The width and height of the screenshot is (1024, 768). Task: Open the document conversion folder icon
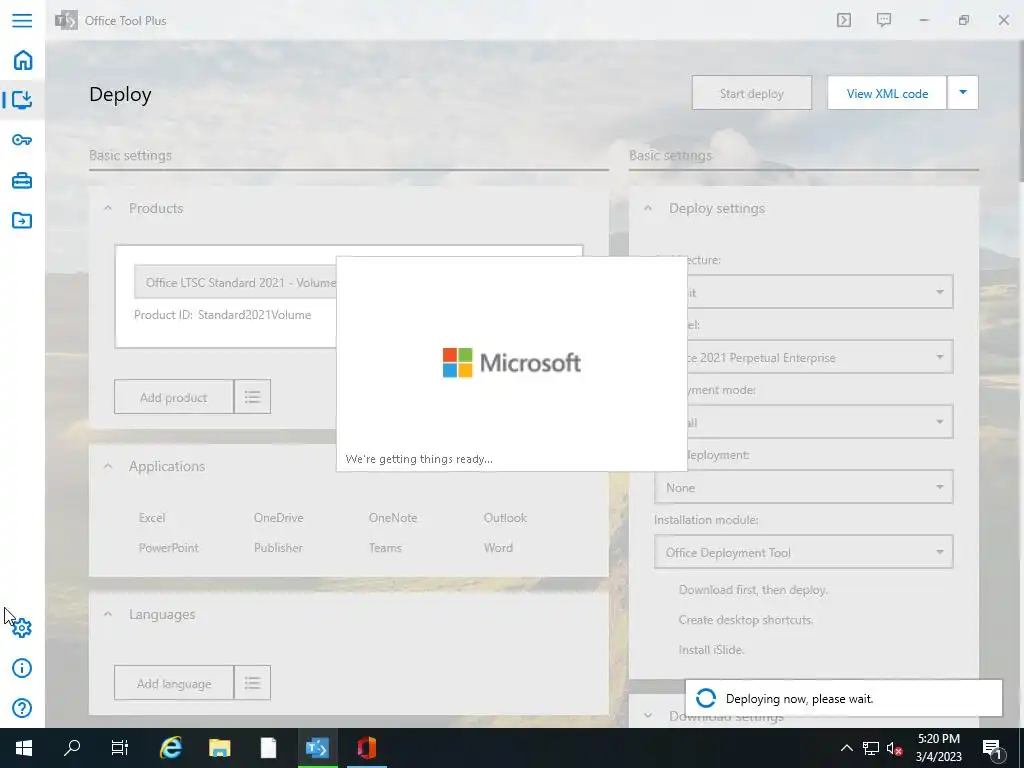point(22,220)
